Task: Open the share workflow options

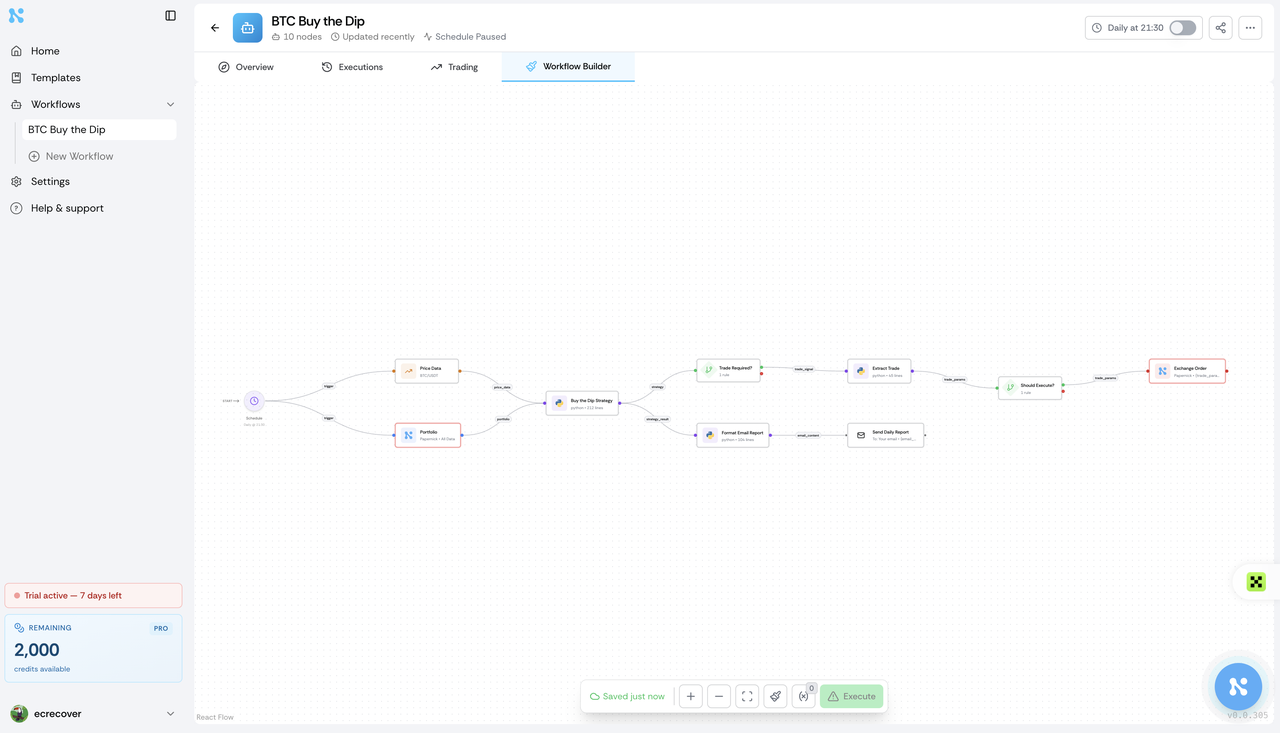Action: (x=1220, y=28)
